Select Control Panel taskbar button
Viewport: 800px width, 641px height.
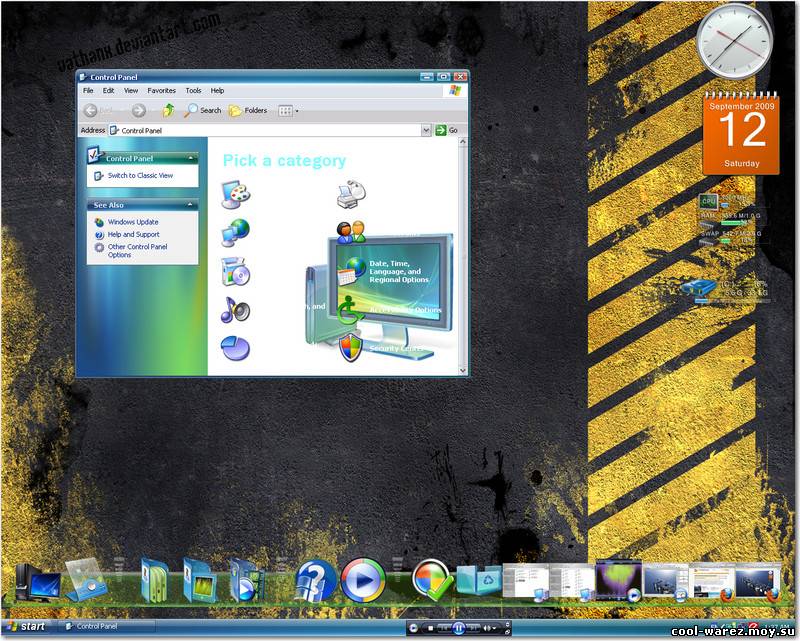(105, 626)
